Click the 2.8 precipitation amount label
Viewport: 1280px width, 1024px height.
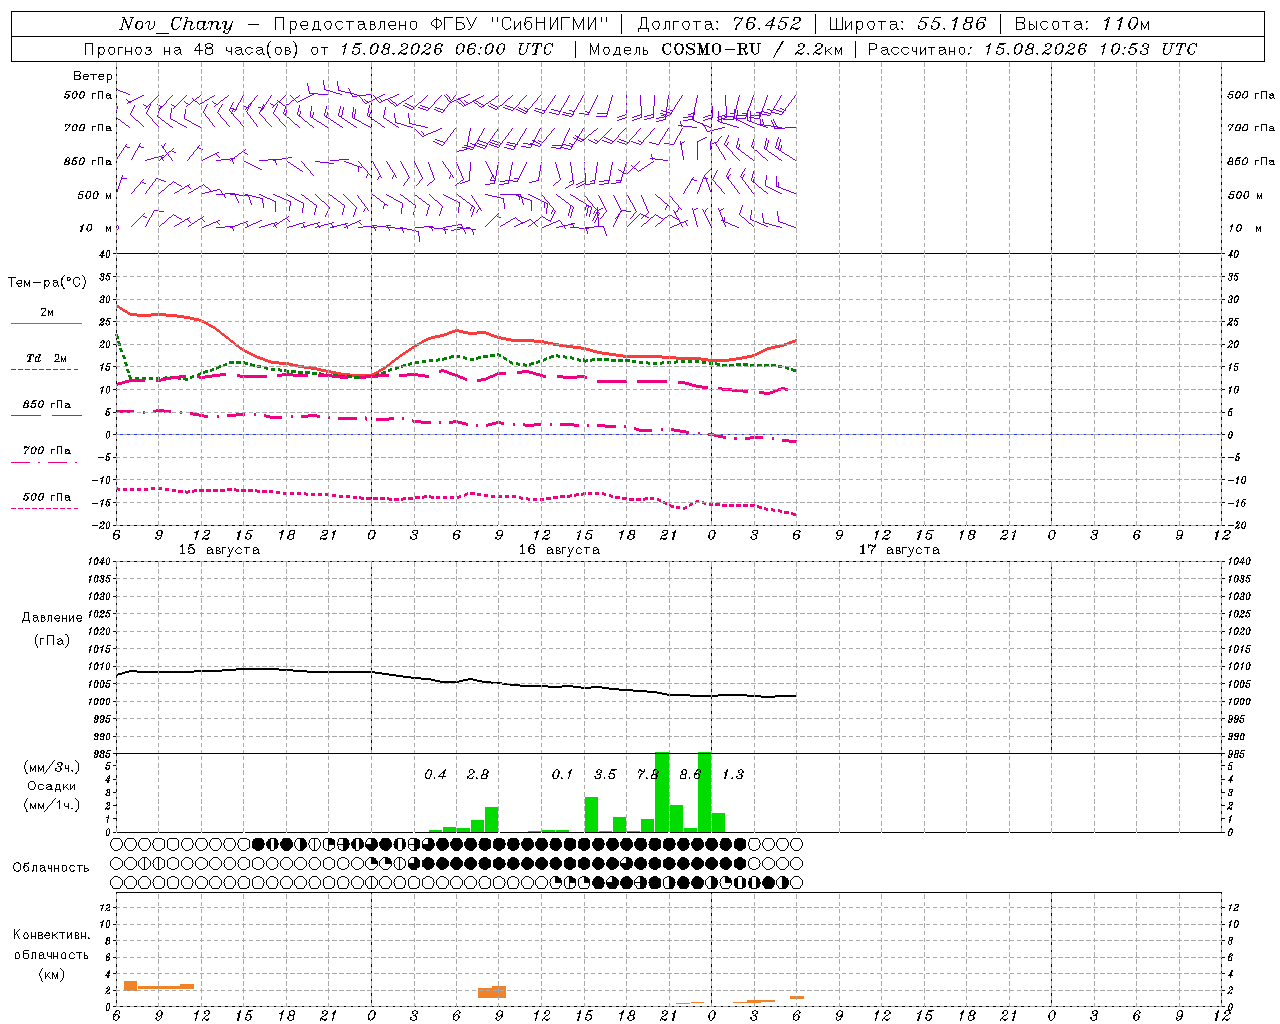(478, 774)
